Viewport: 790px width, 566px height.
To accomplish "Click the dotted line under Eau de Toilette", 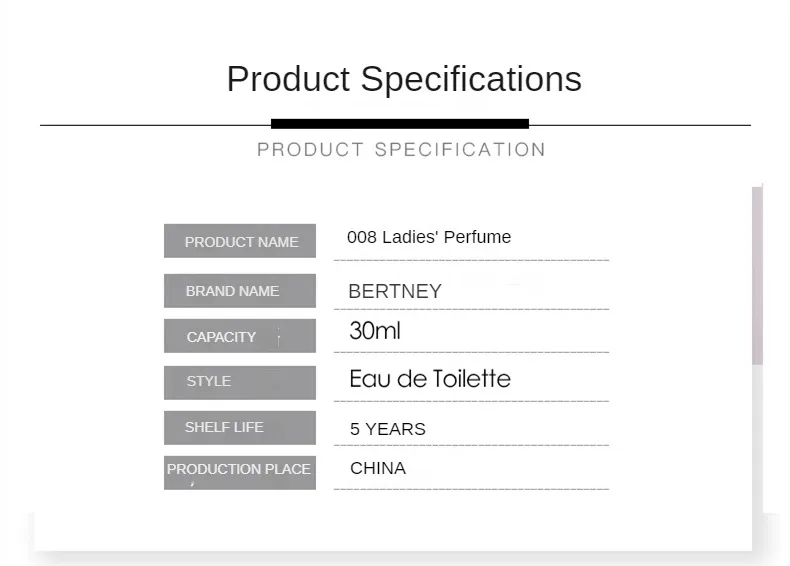I will [471, 400].
